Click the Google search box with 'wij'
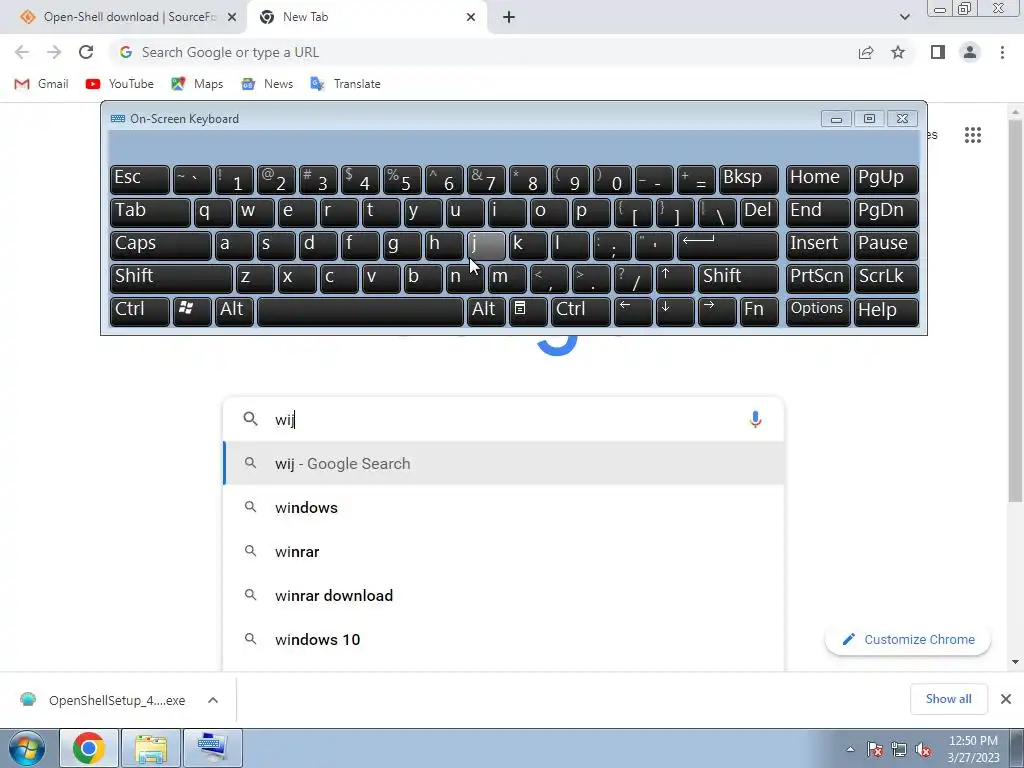 [x=504, y=419]
